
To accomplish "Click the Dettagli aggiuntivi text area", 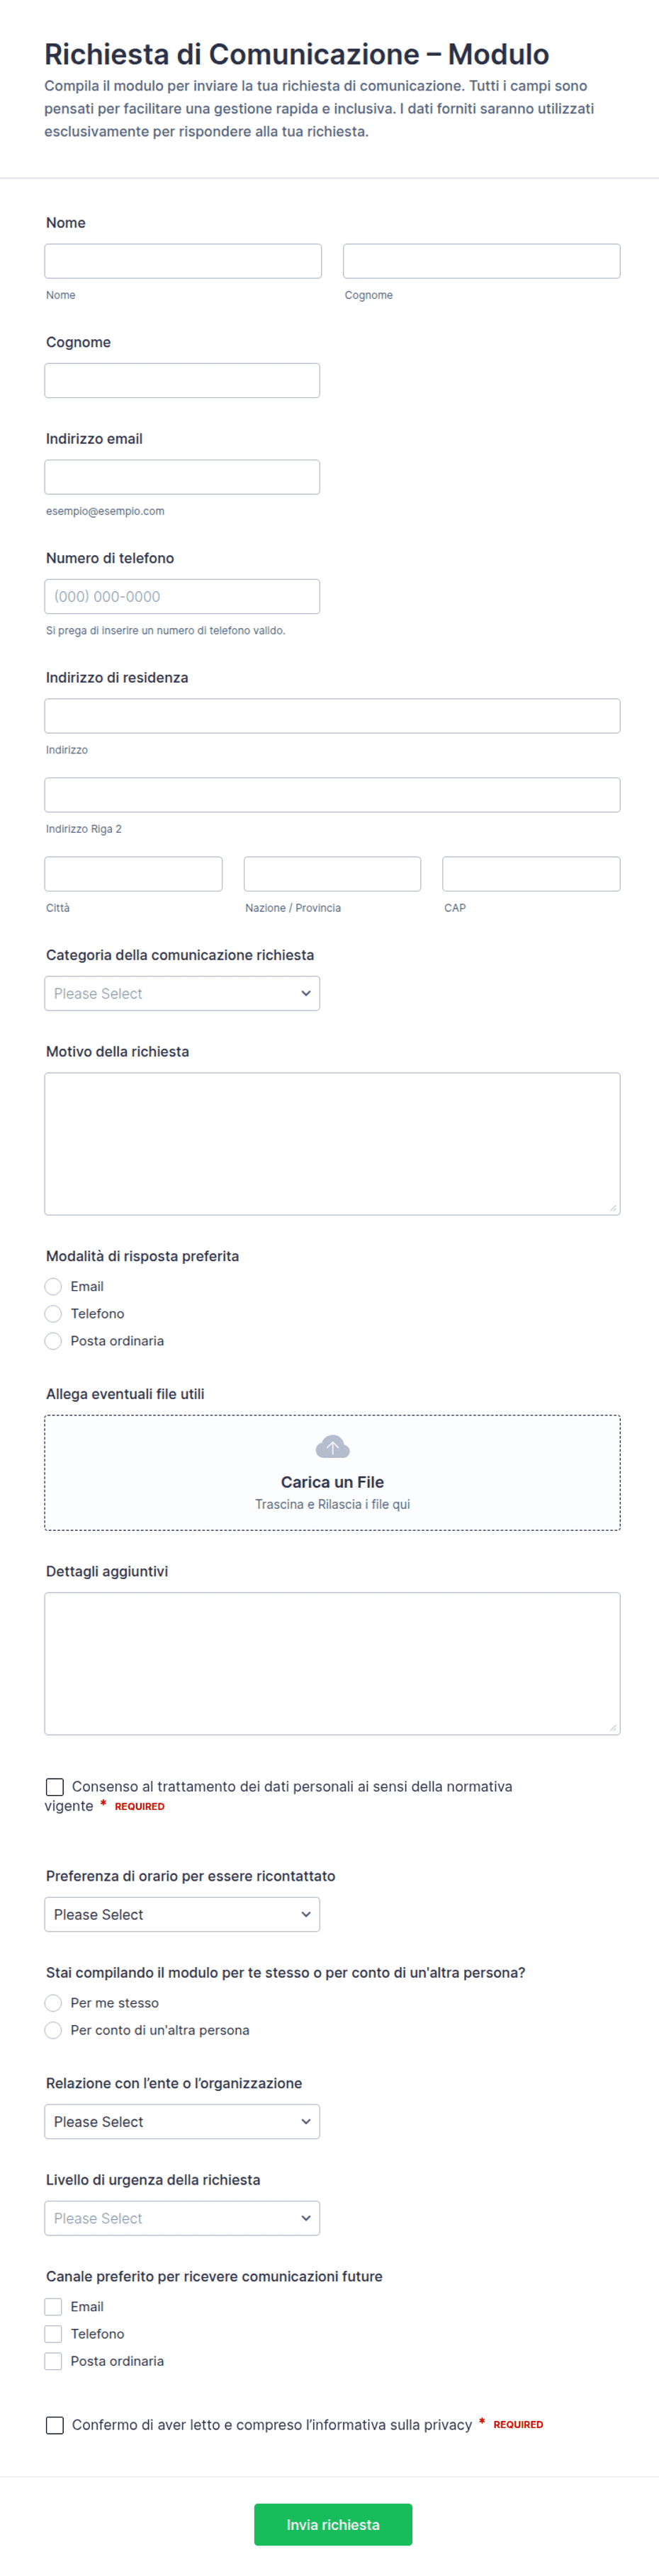I will [332, 1663].
